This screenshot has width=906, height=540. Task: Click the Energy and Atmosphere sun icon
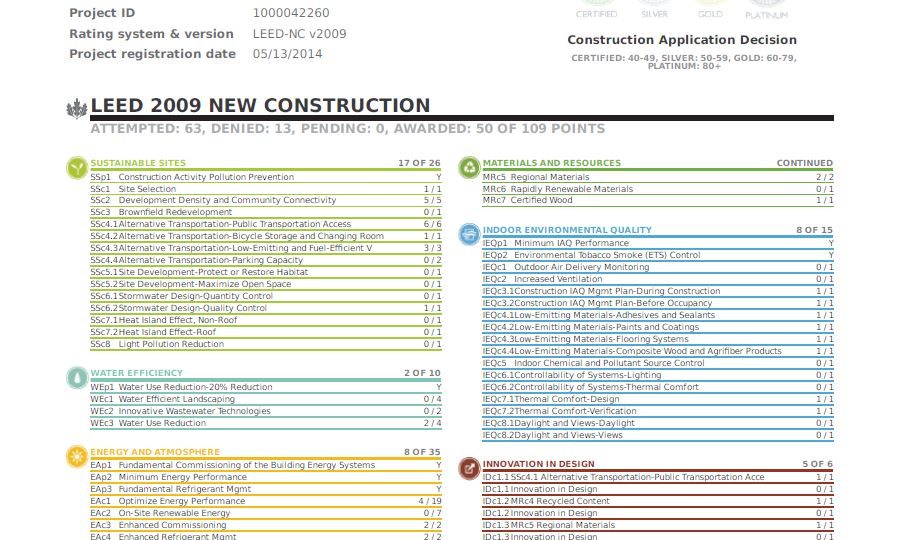click(x=77, y=456)
